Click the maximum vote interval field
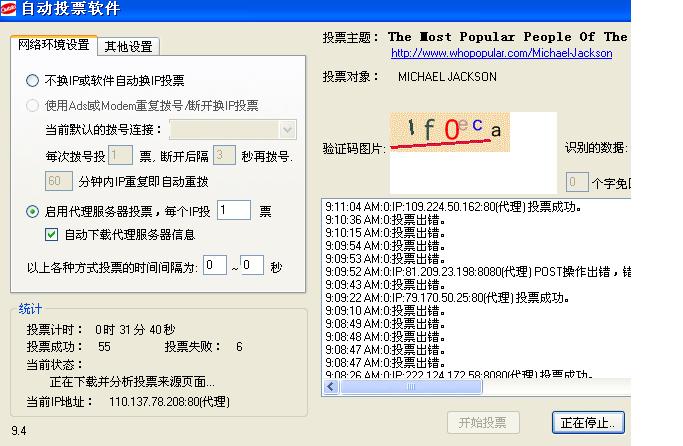The width and height of the screenshot is (683, 446). click(x=251, y=265)
